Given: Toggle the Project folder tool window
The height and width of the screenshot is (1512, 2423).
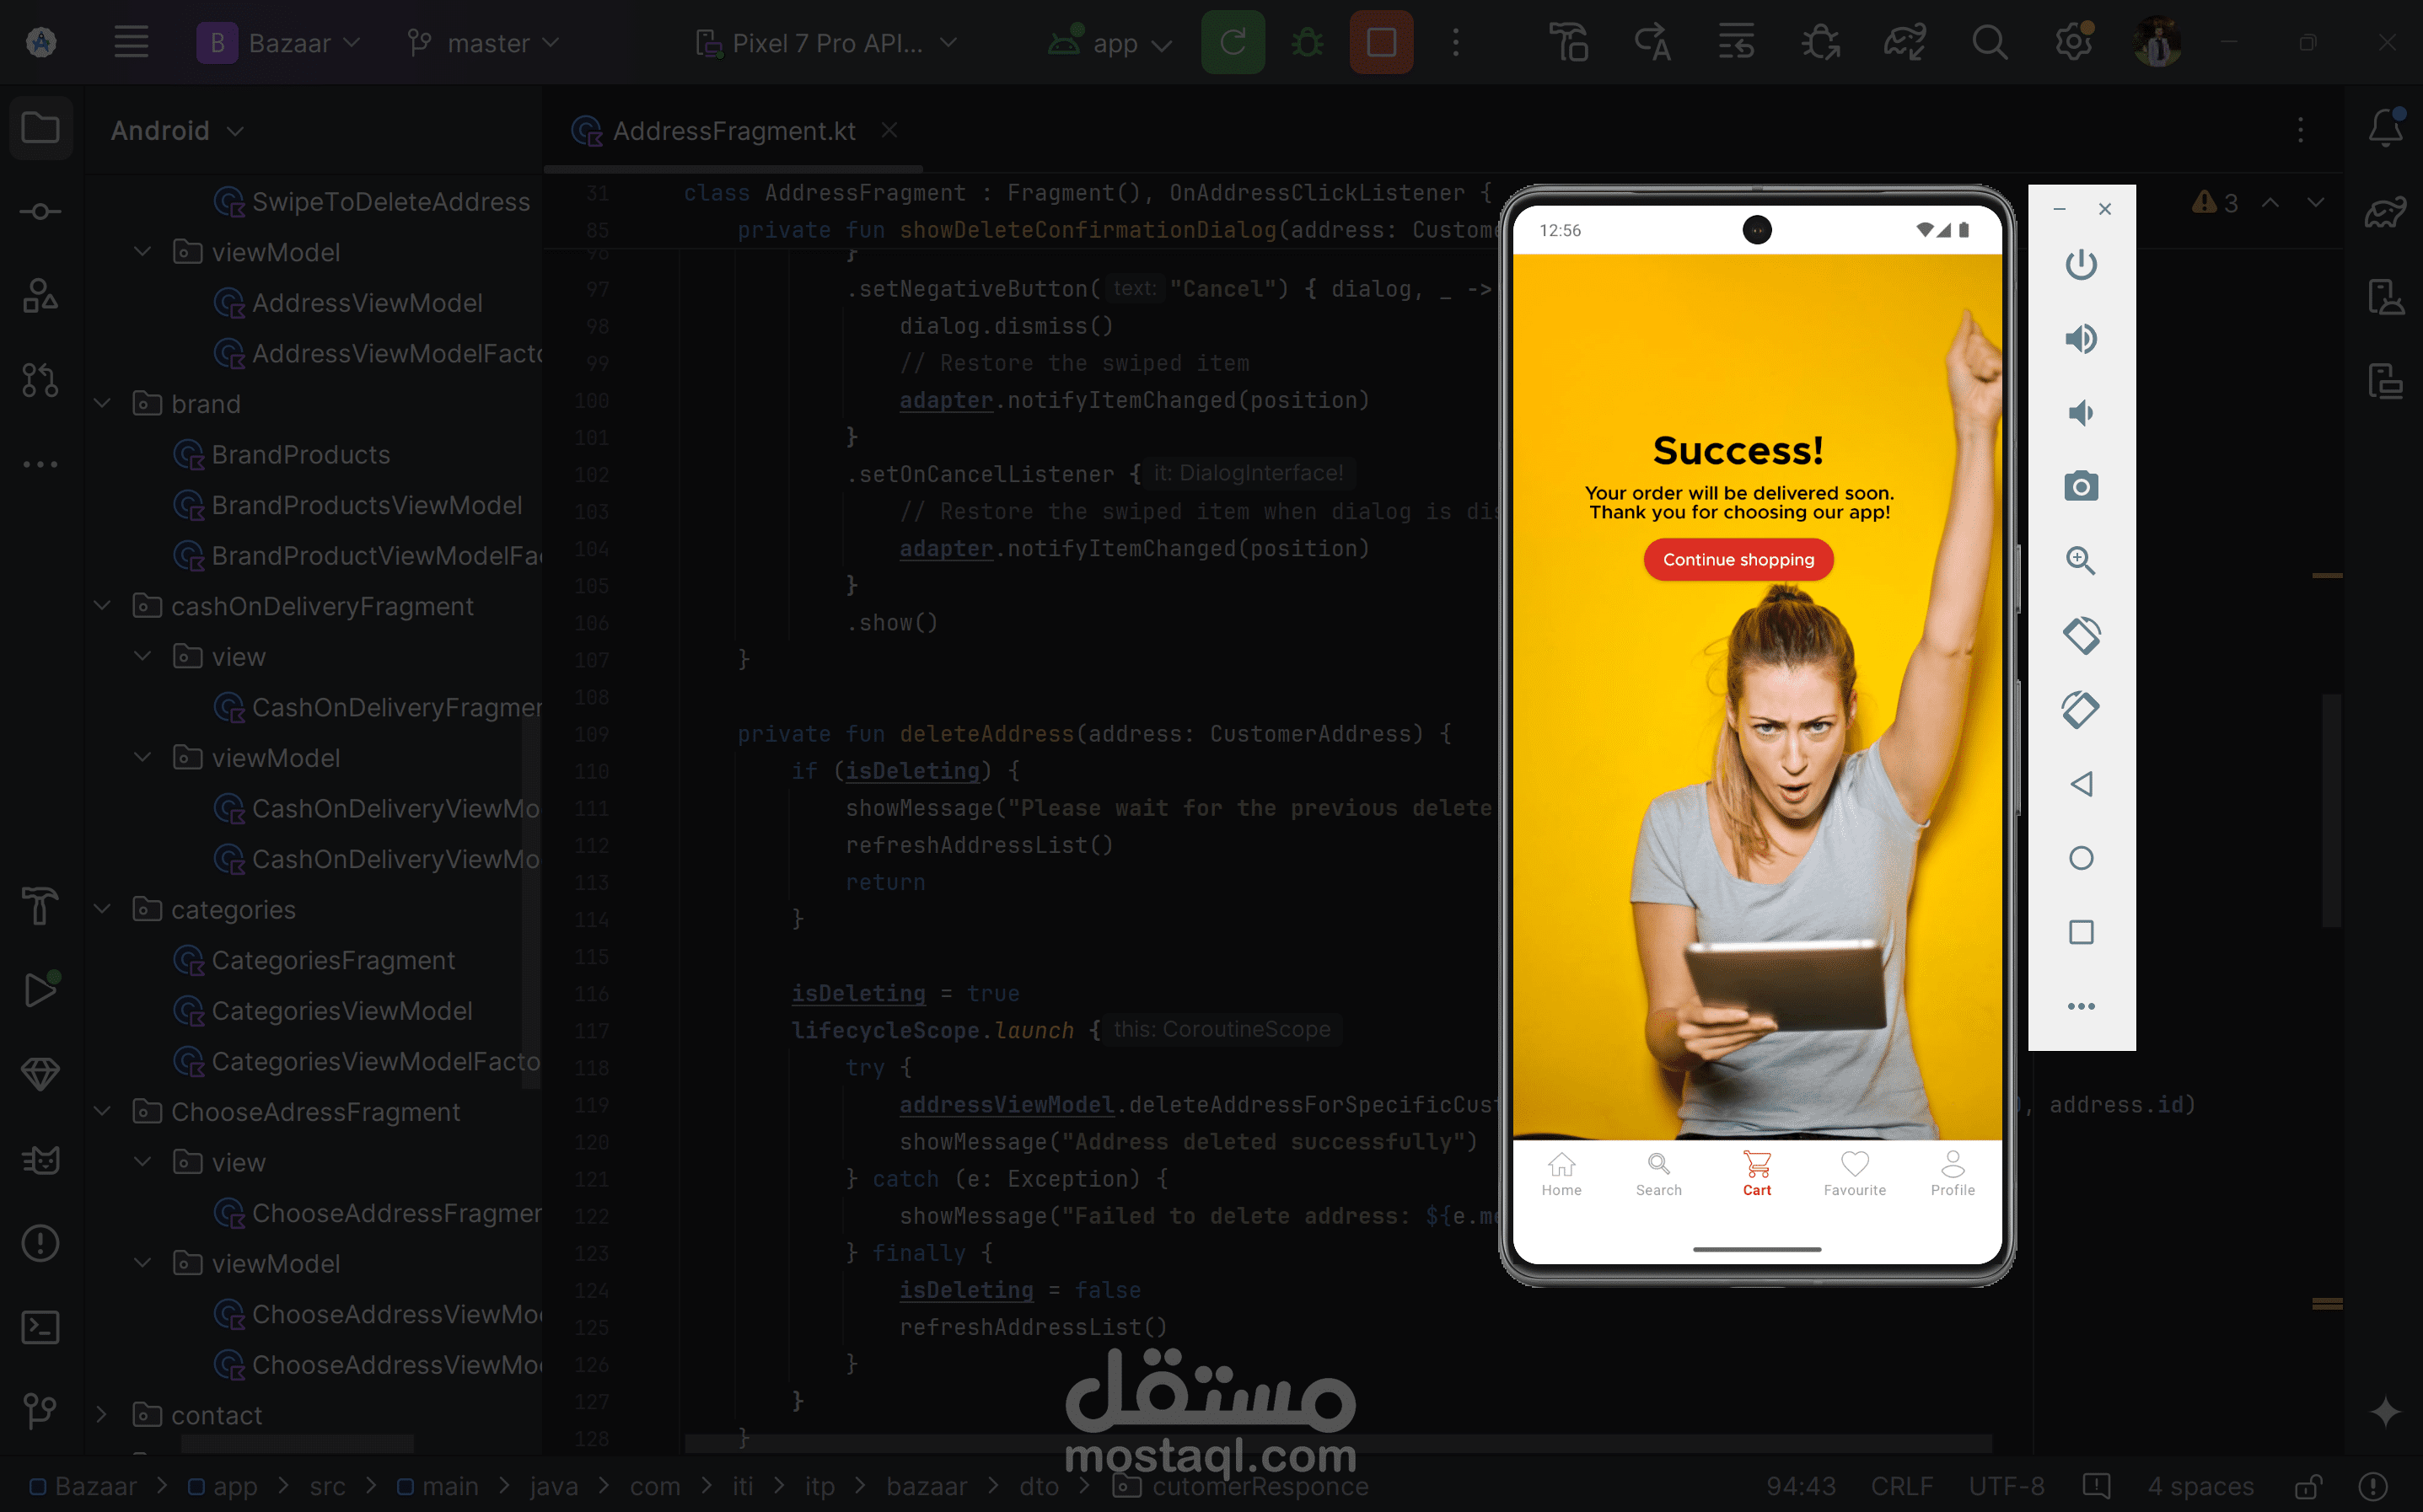Looking at the screenshot, I should (40, 129).
